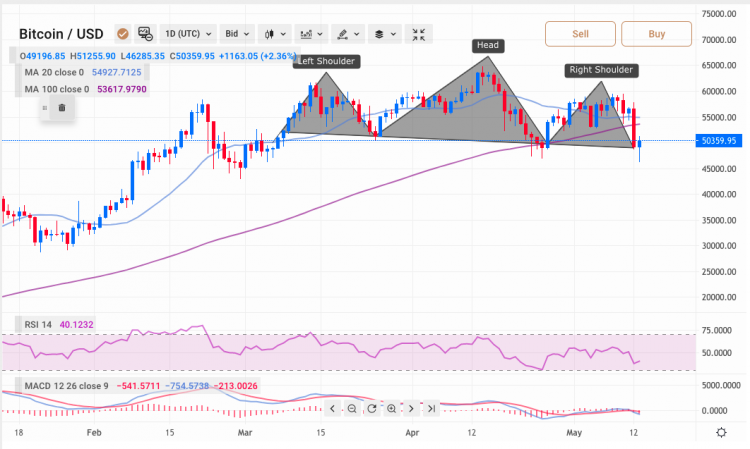Click the 20000.00 price axis label
The width and height of the screenshot is (750, 449).
pyautogui.click(x=719, y=297)
